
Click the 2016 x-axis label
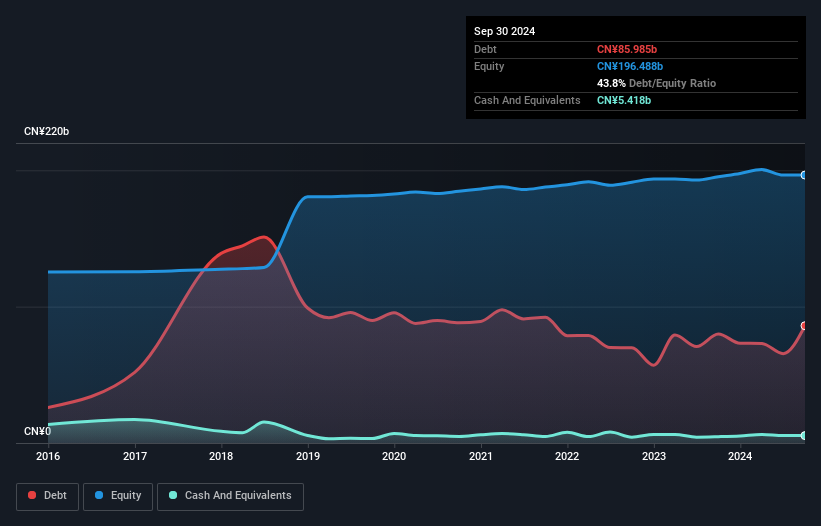tap(48, 456)
